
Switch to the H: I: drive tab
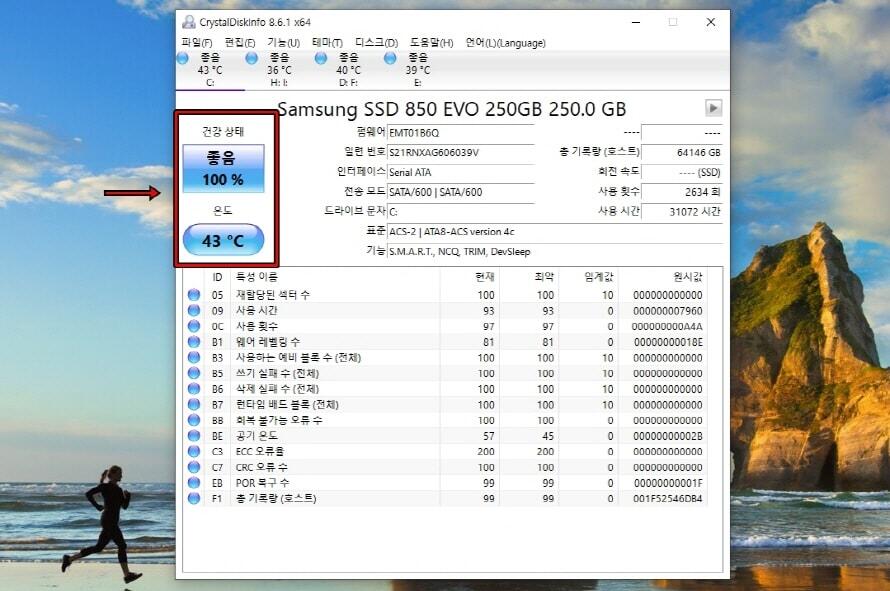point(279,70)
